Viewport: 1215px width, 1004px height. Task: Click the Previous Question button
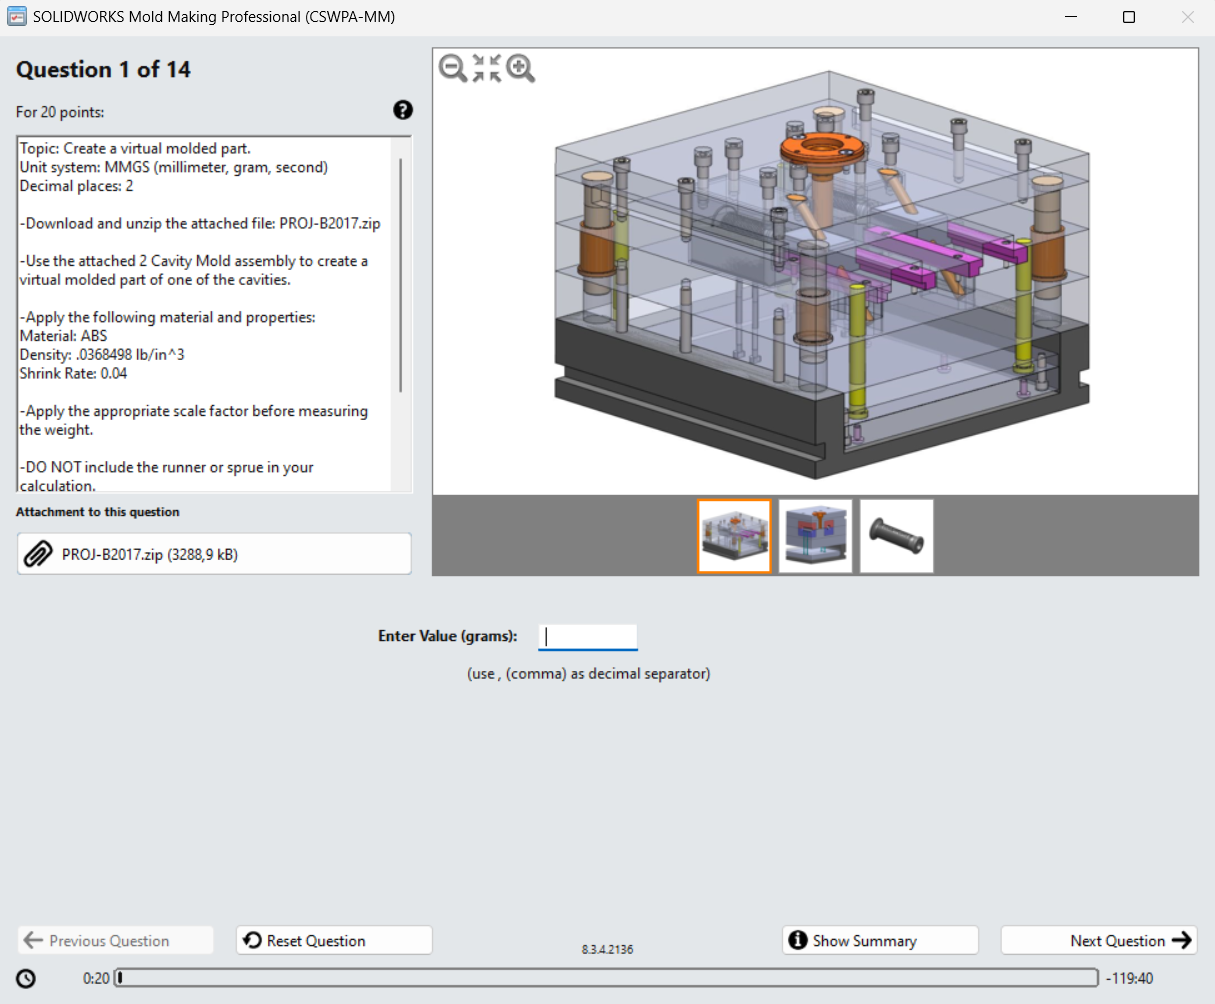click(x=114, y=940)
